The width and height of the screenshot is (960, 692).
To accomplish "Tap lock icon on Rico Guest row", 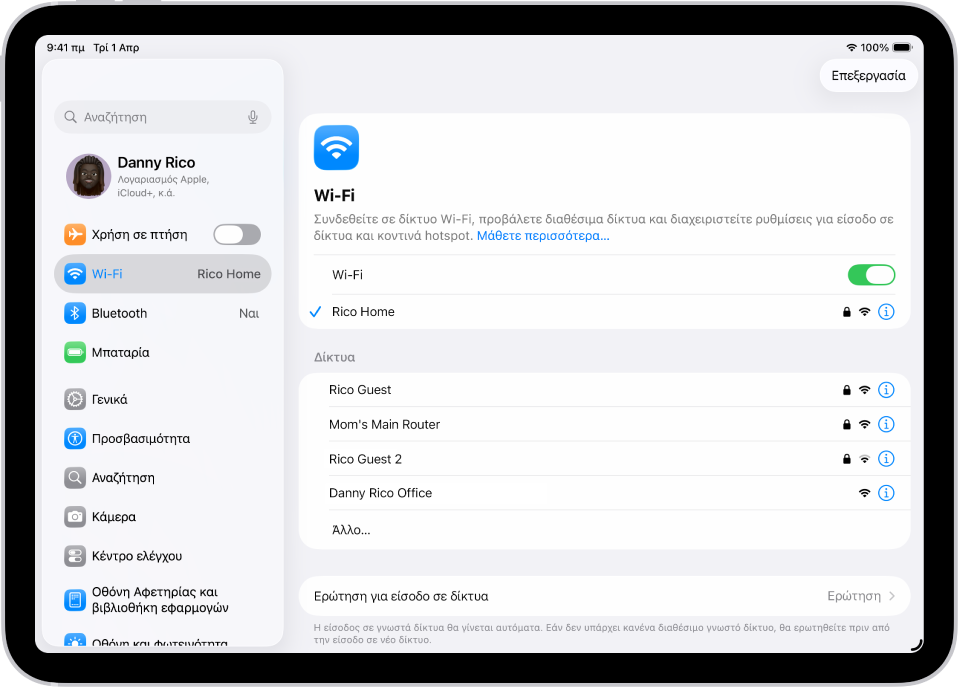I will pos(847,390).
